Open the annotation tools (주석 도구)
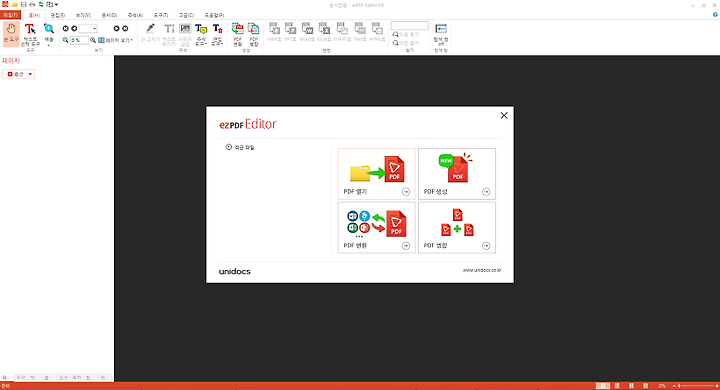 pyautogui.click(x=201, y=34)
